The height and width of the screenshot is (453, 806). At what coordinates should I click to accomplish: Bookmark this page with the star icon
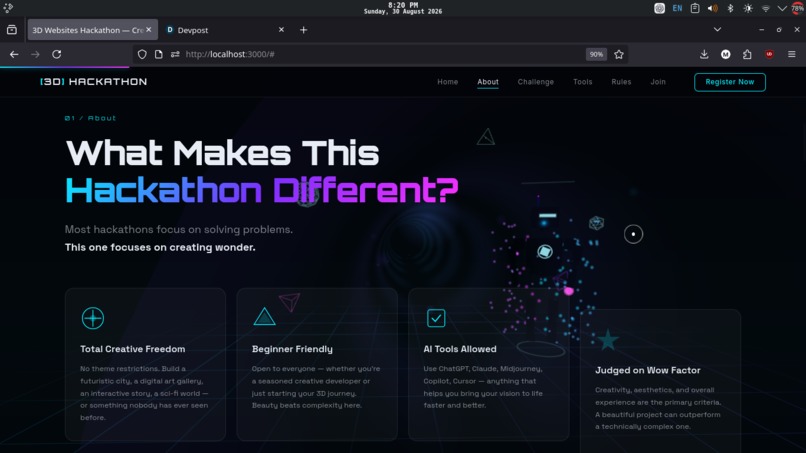(x=619, y=54)
